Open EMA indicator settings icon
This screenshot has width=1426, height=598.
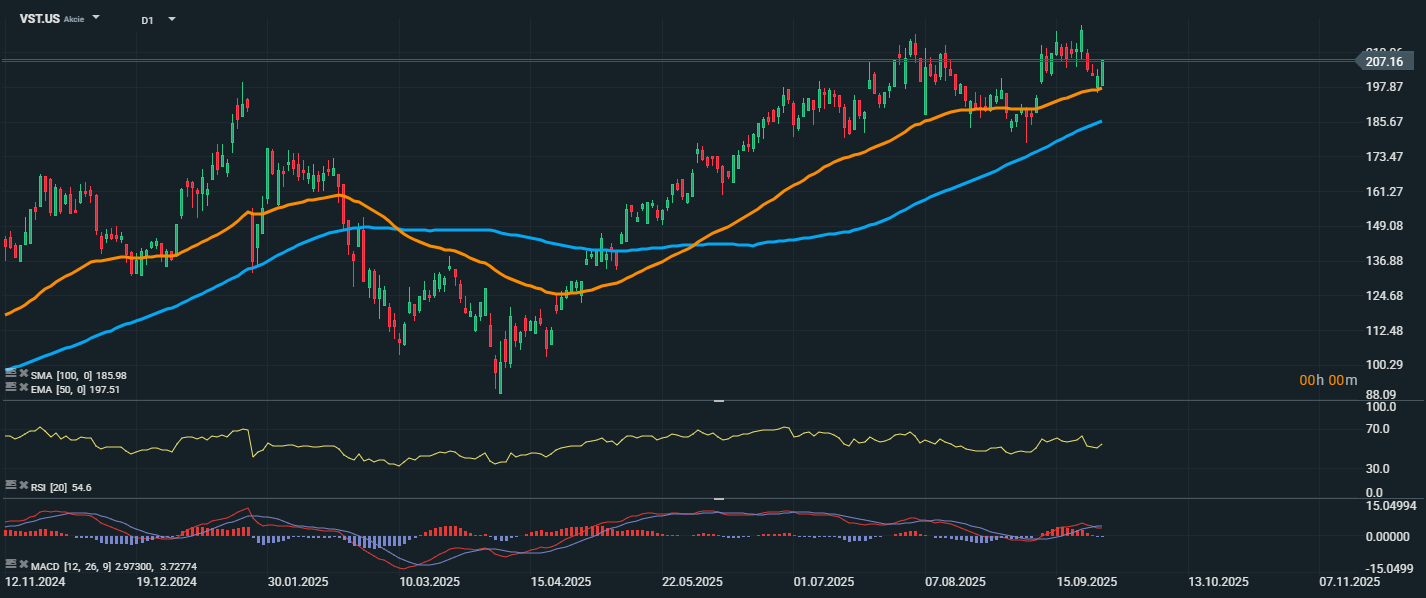pyautogui.click(x=10, y=387)
